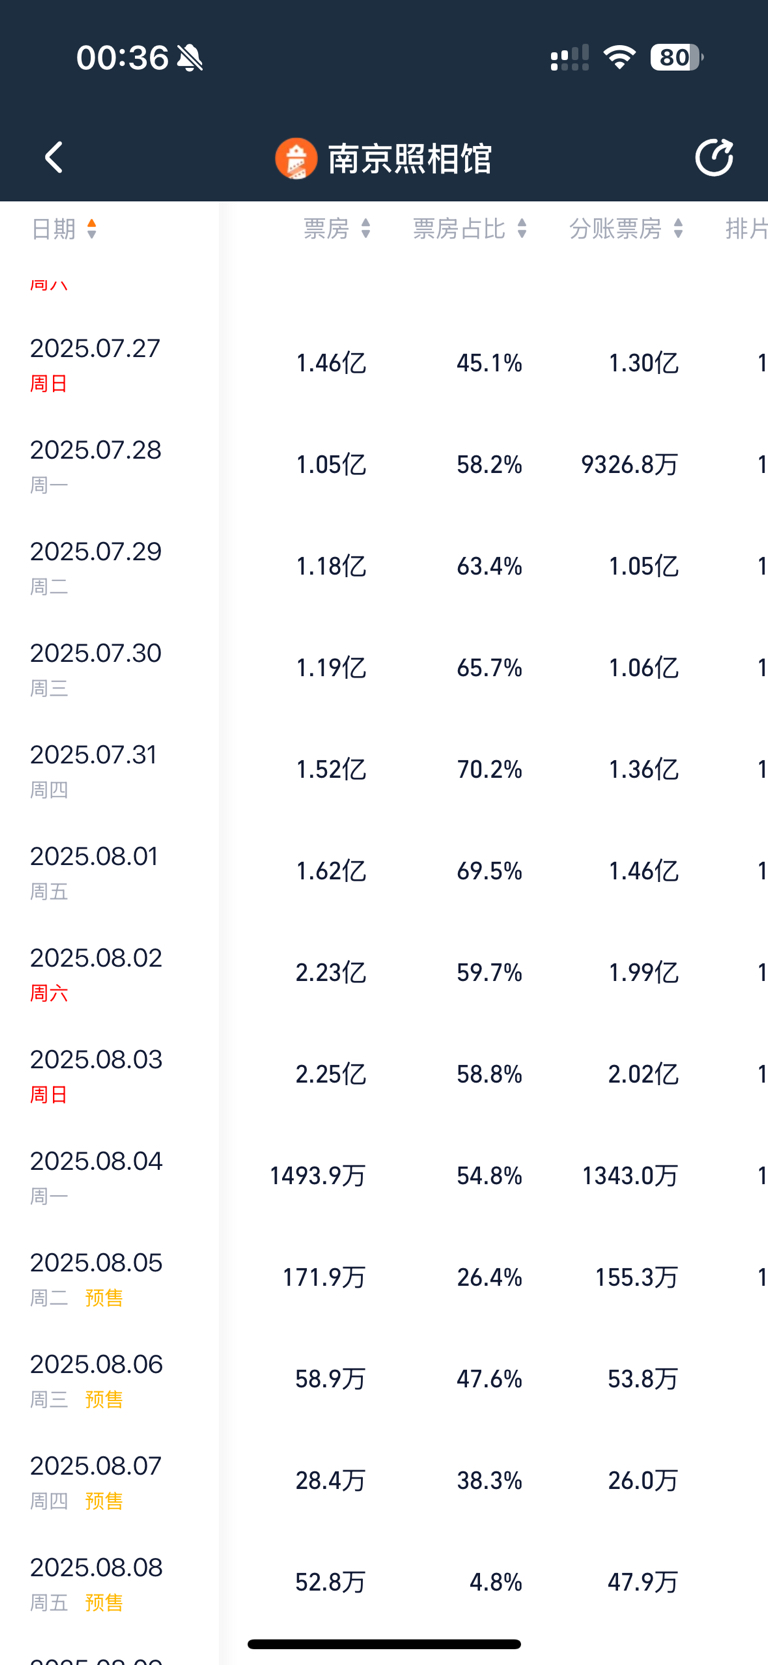Tap the battery indicator showing 80
The width and height of the screenshot is (769, 1665).
click(x=677, y=57)
